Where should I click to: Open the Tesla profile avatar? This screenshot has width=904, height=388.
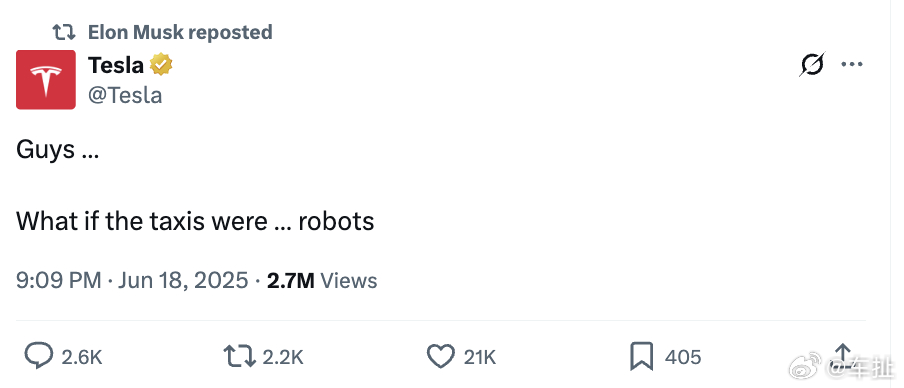46,80
